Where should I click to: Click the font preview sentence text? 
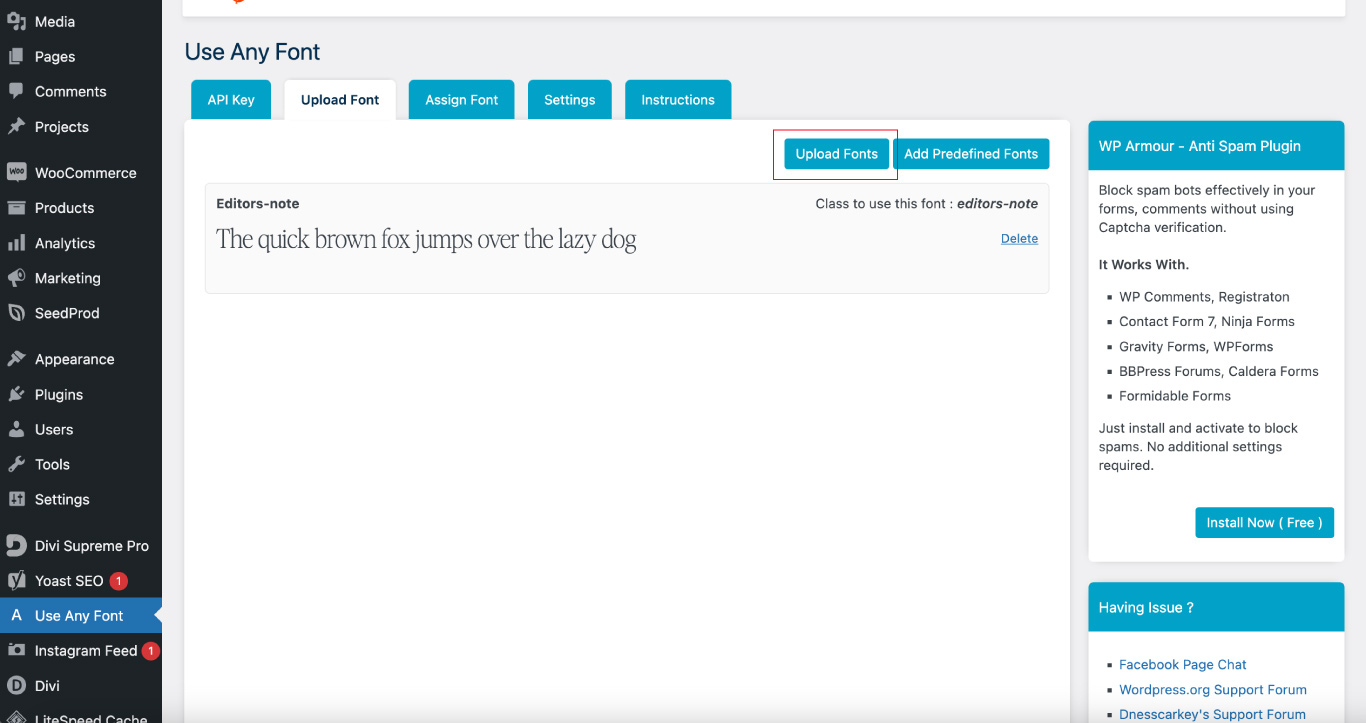click(426, 240)
